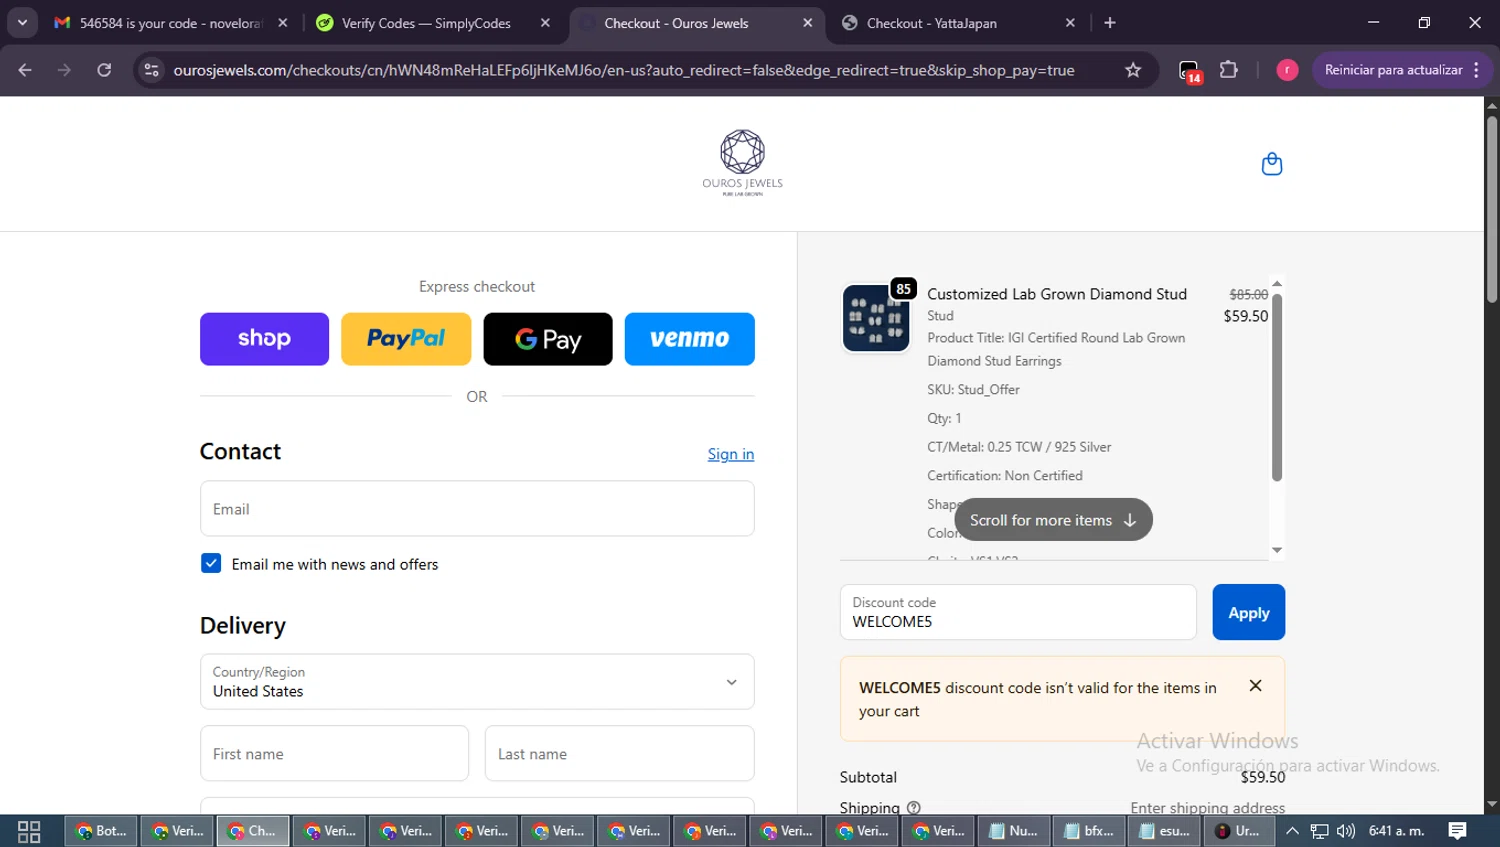
Task: Open the tab search dropdown arrow
Action: (x=22, y=23)
